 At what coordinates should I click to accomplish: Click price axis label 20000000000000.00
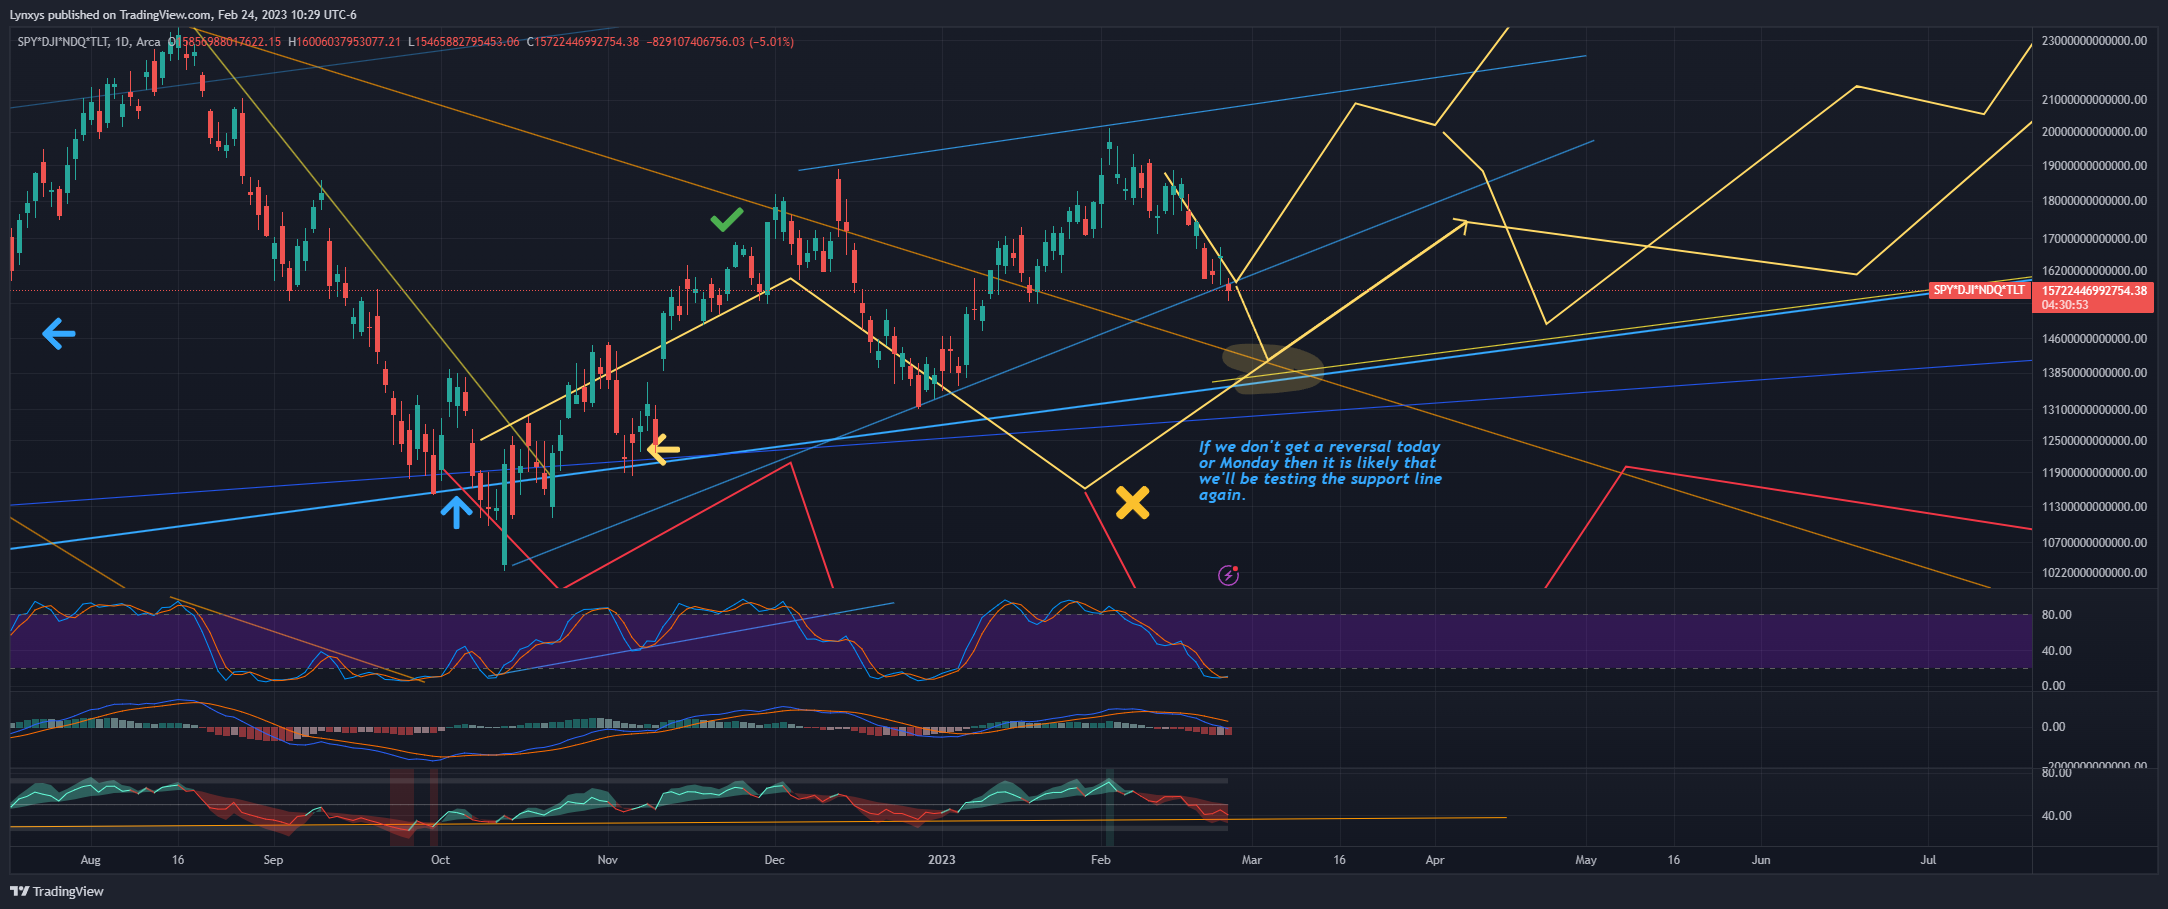click(2094, 132)
